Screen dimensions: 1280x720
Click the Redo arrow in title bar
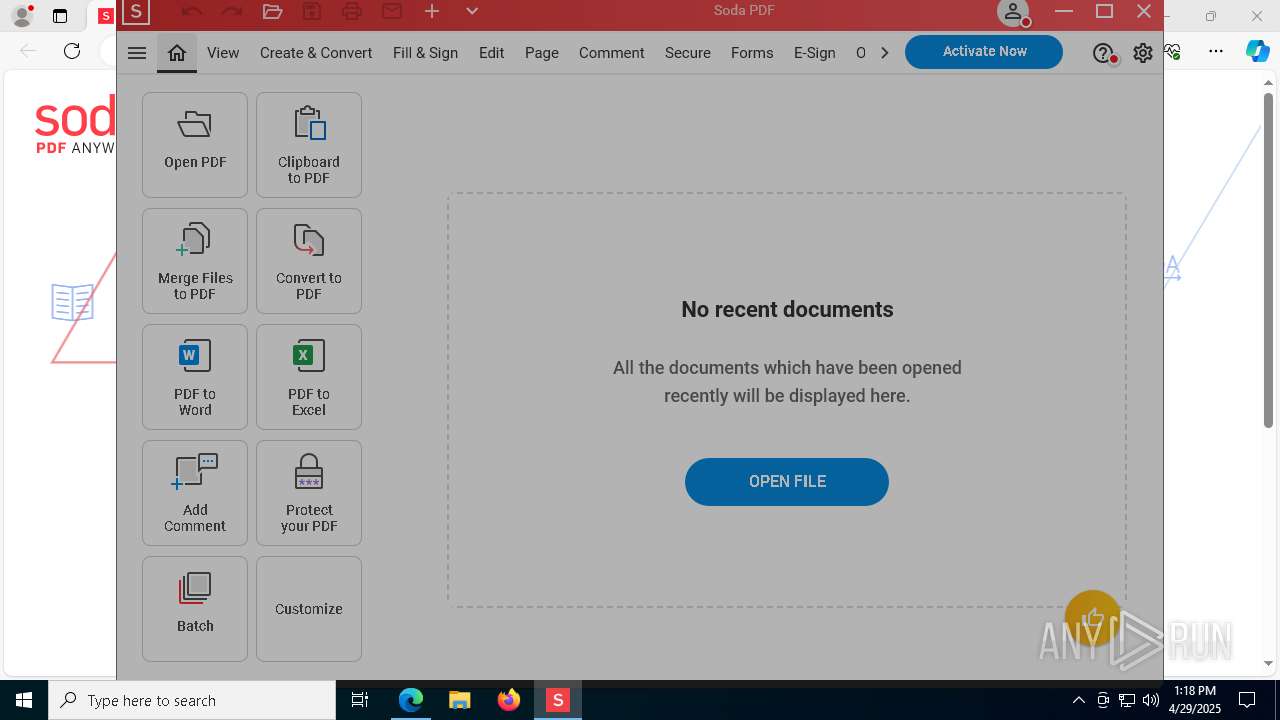click(232, 11)
